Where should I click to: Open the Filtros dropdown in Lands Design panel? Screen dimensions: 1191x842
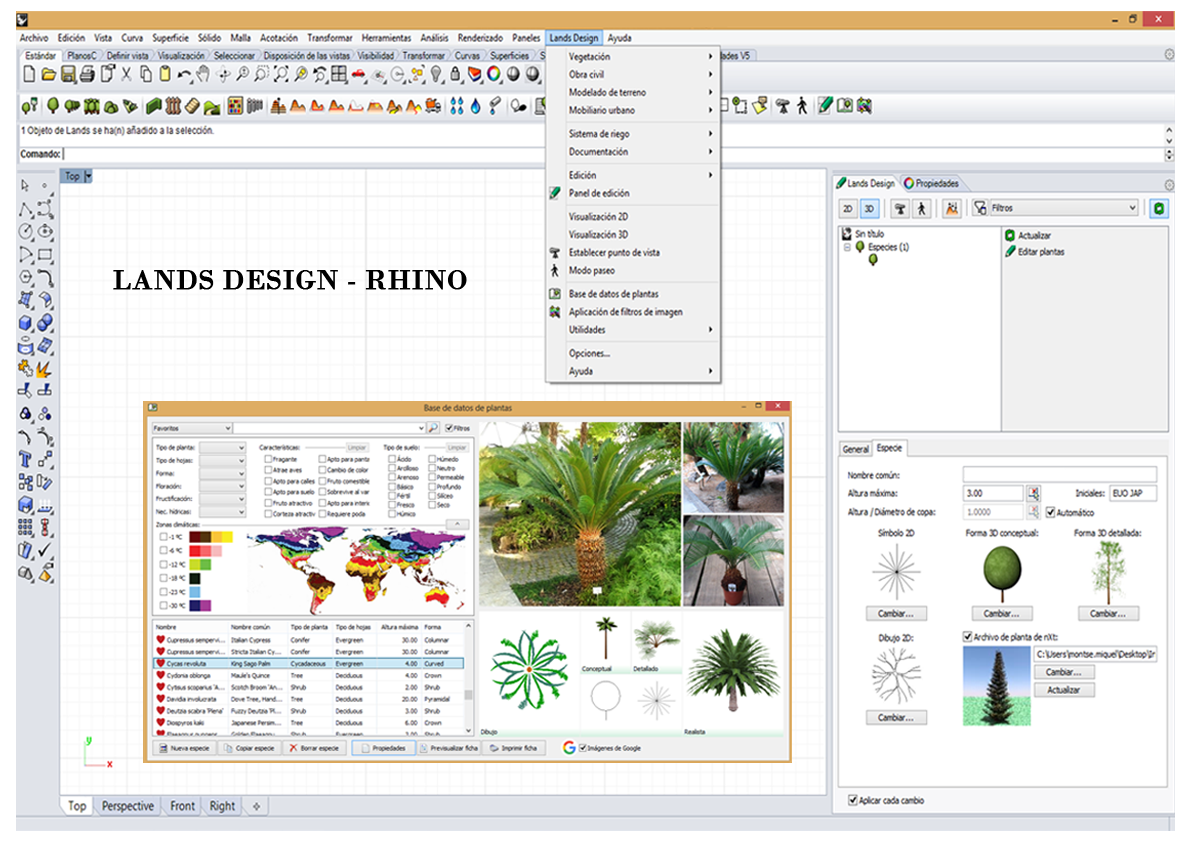coord(1063,208)
